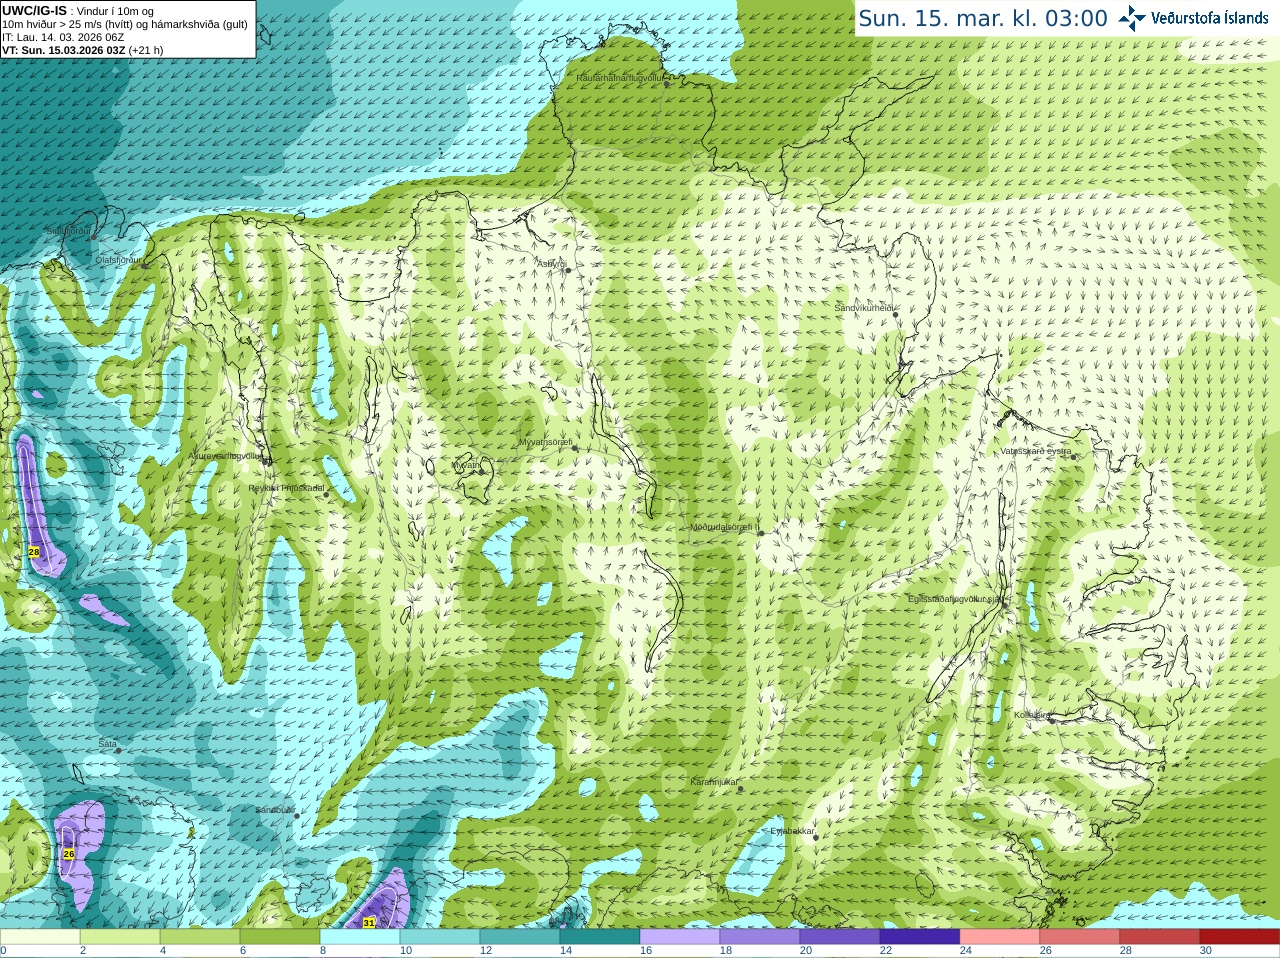Screen dimensions: 1280x958
Task: Select the 8–10 m/s light cyan legend swatch
Action: [x=360, y=937]
